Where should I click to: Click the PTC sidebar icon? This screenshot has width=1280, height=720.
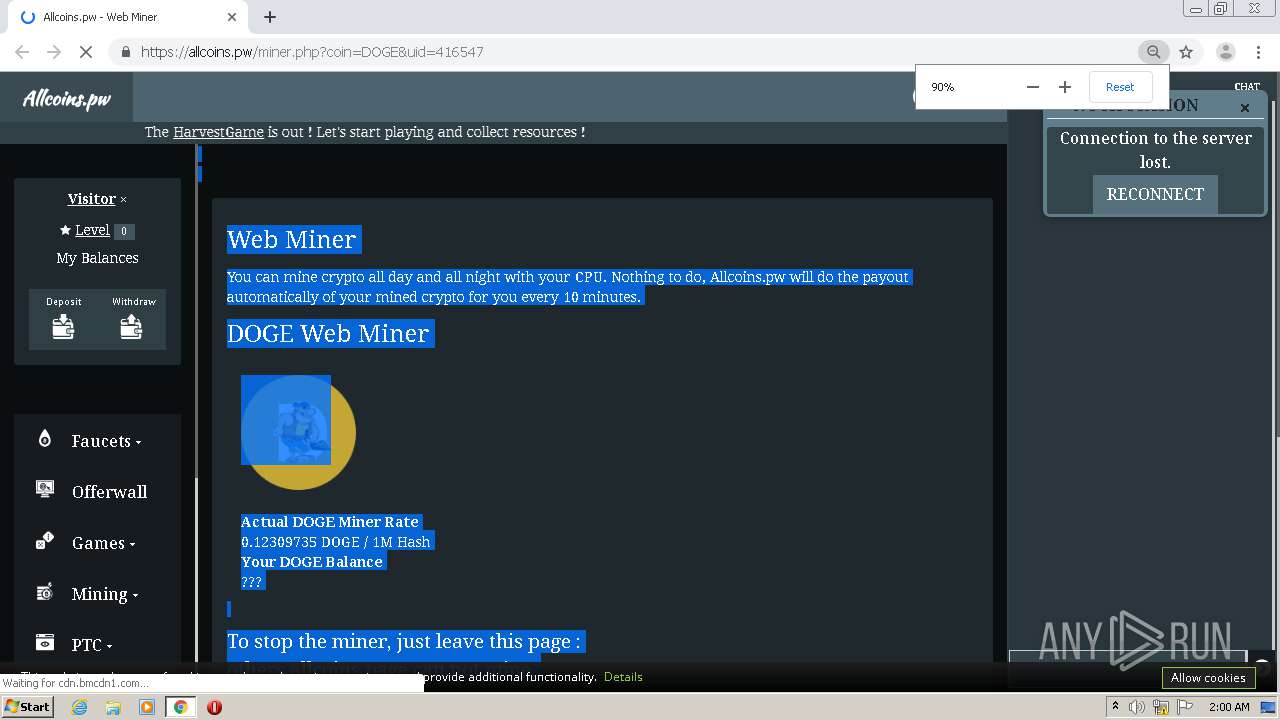click(x=44, y=643)
